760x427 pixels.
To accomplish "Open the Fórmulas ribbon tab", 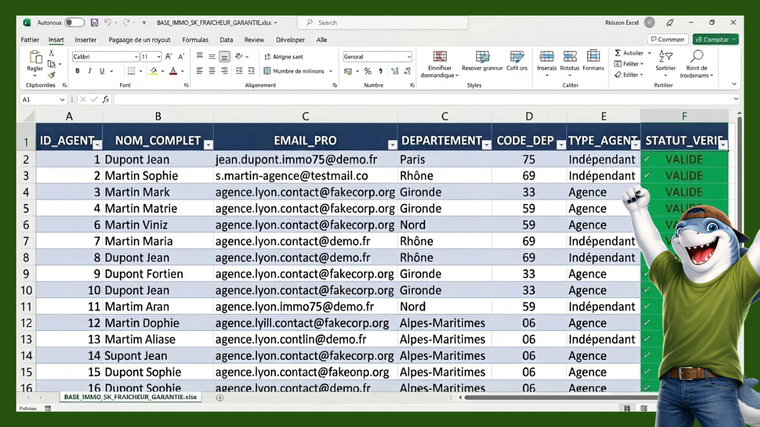I will (195, 40).
